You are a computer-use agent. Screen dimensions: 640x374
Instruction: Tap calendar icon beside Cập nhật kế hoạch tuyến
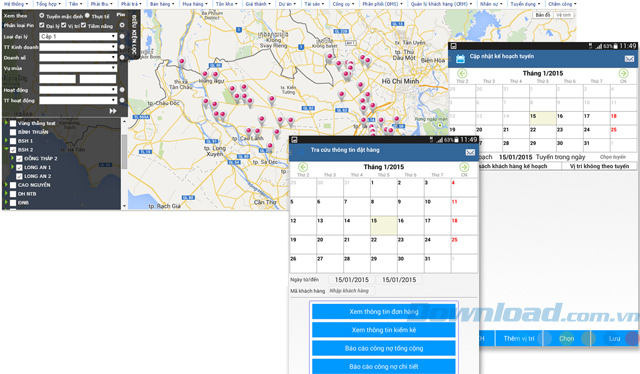(460, 59)
